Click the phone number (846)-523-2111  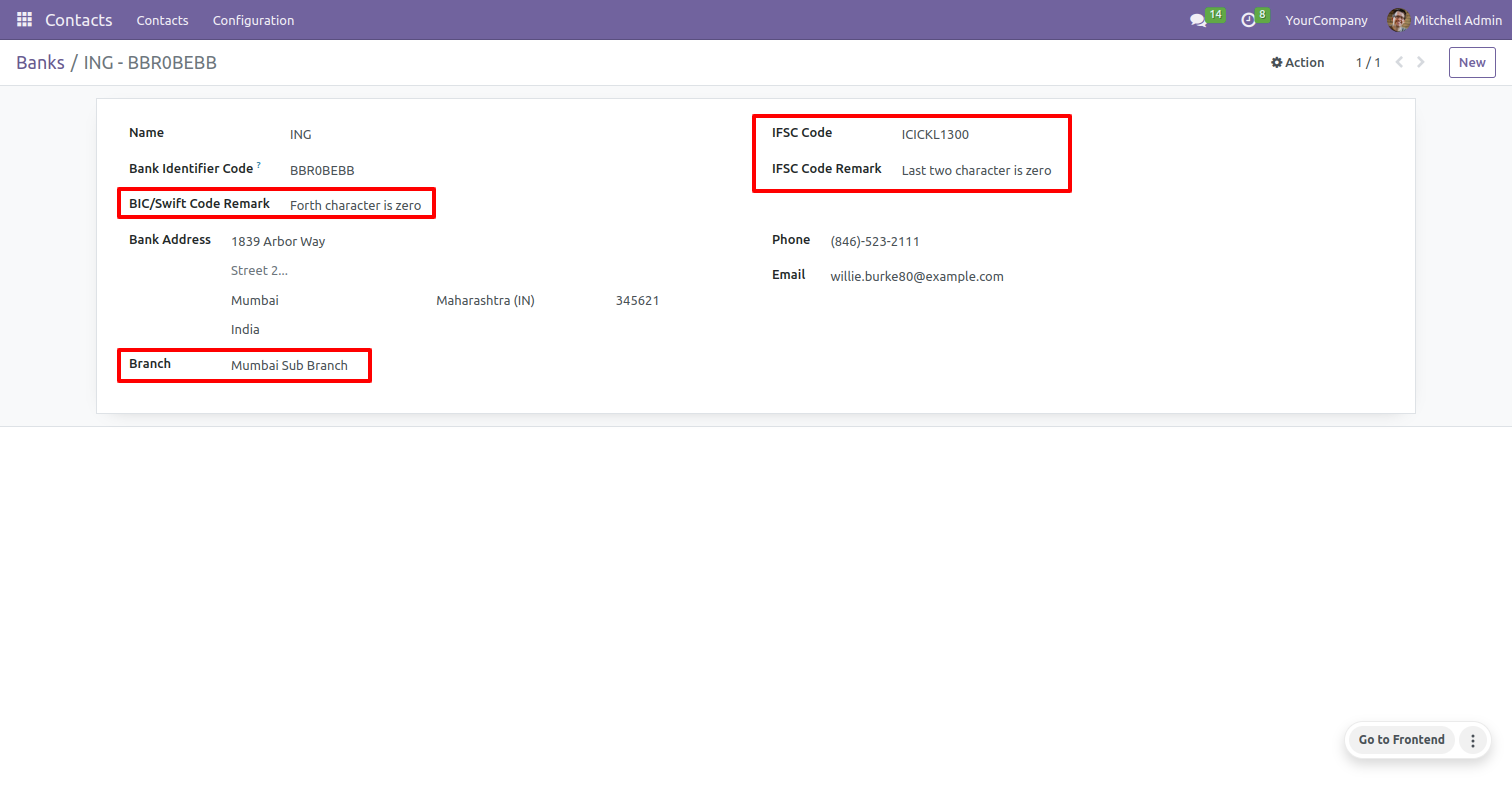point(875,241)
